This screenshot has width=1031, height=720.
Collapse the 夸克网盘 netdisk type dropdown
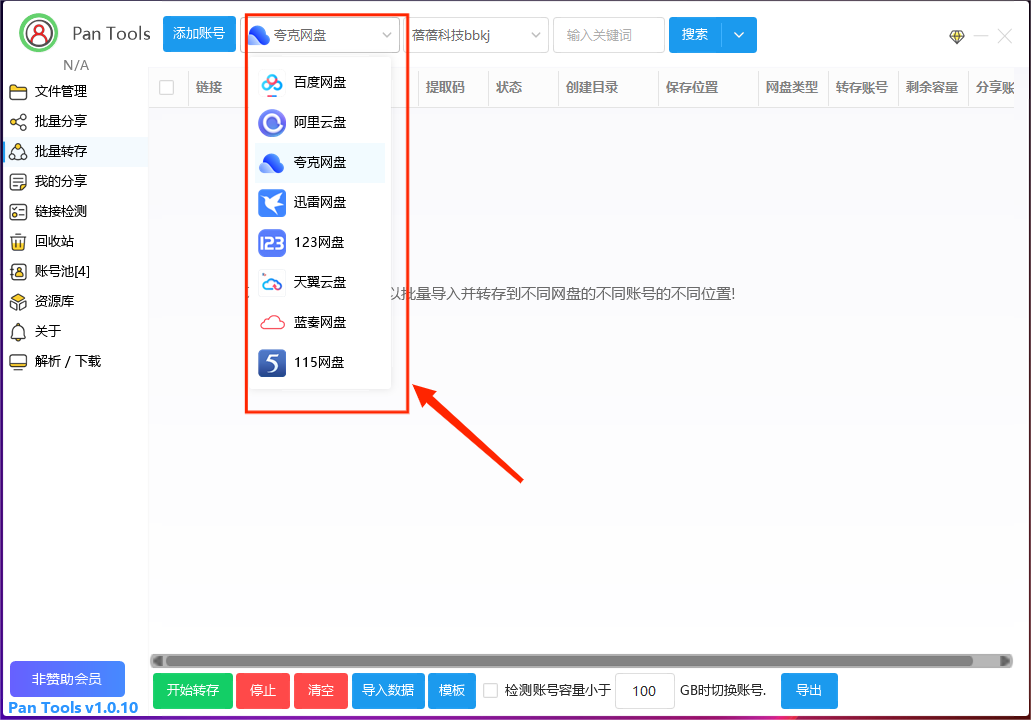click(320, 35)
